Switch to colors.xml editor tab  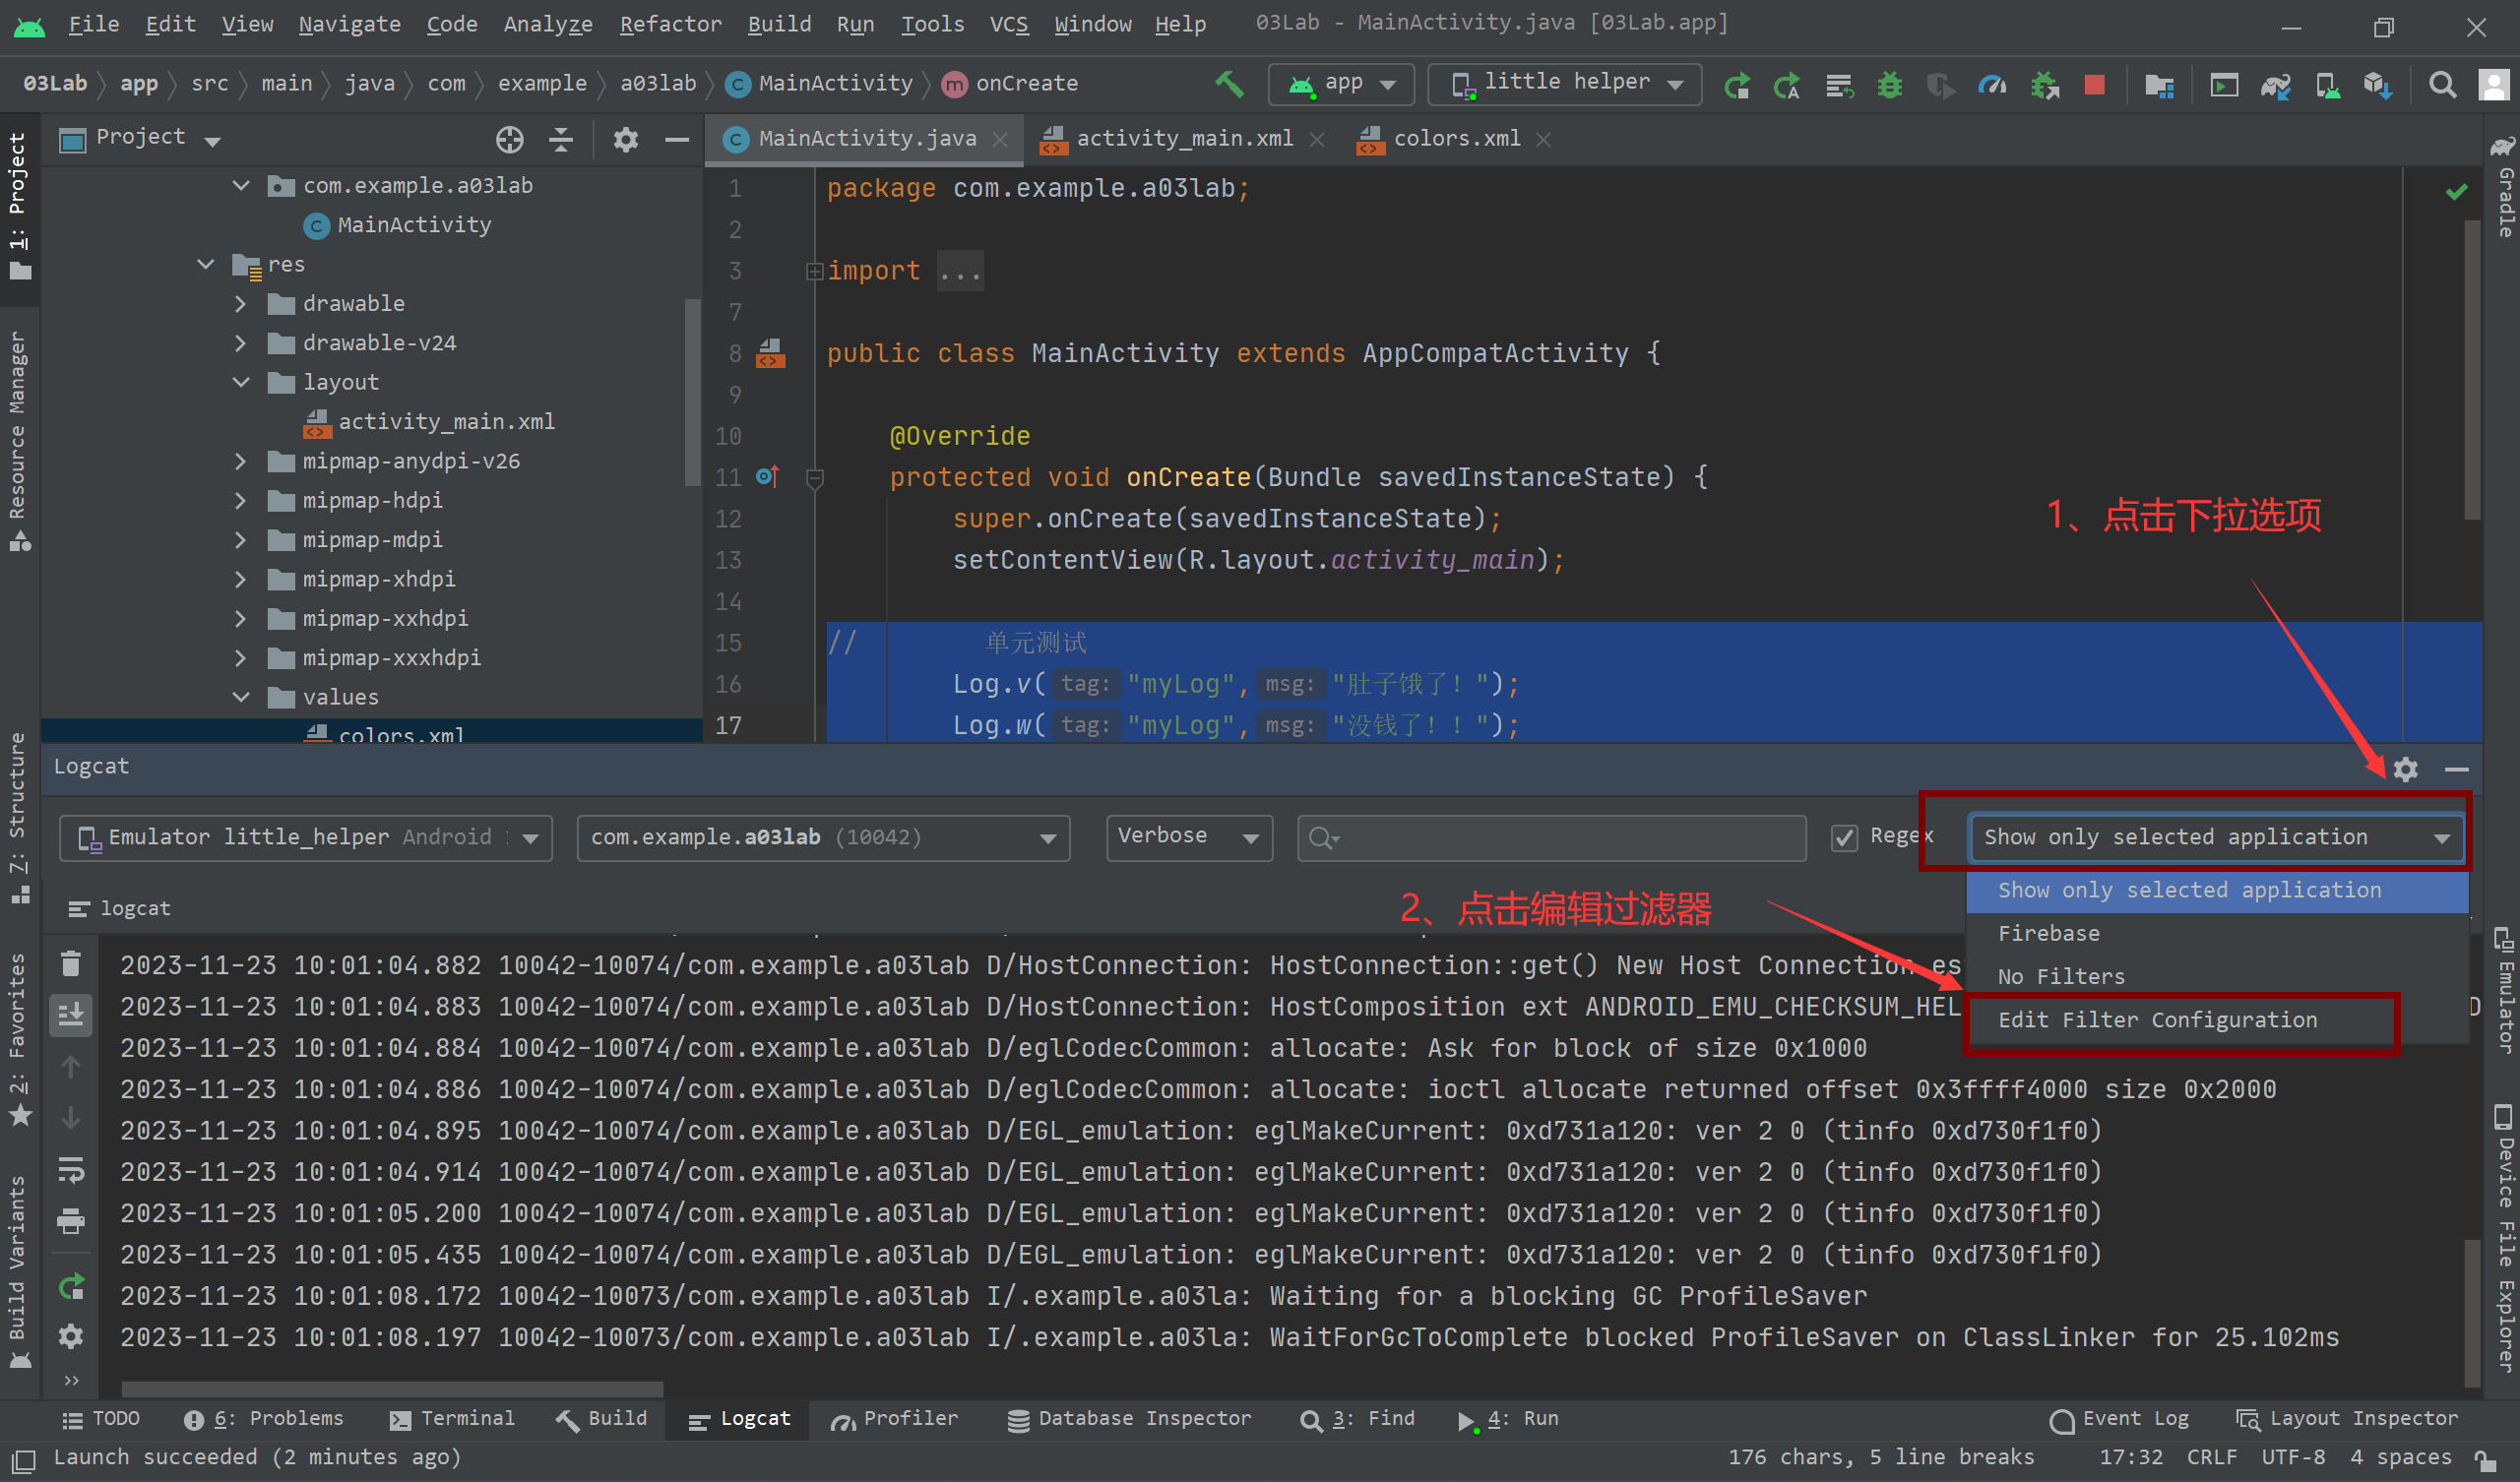(1455, 139)
